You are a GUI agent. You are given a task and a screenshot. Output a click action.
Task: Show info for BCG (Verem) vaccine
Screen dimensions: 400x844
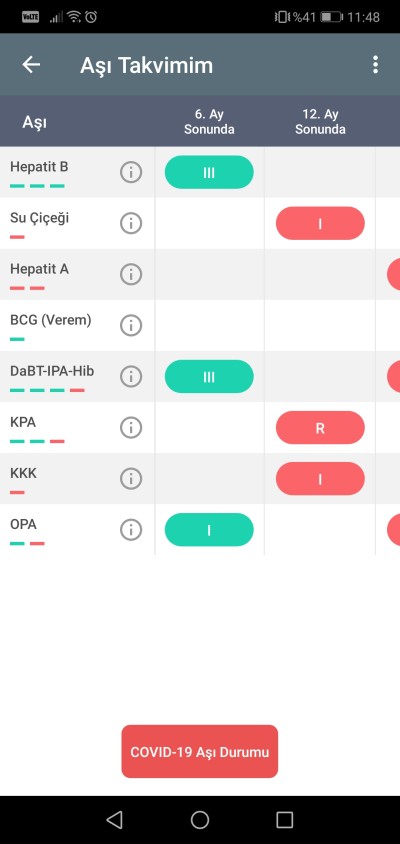[130, 325]
